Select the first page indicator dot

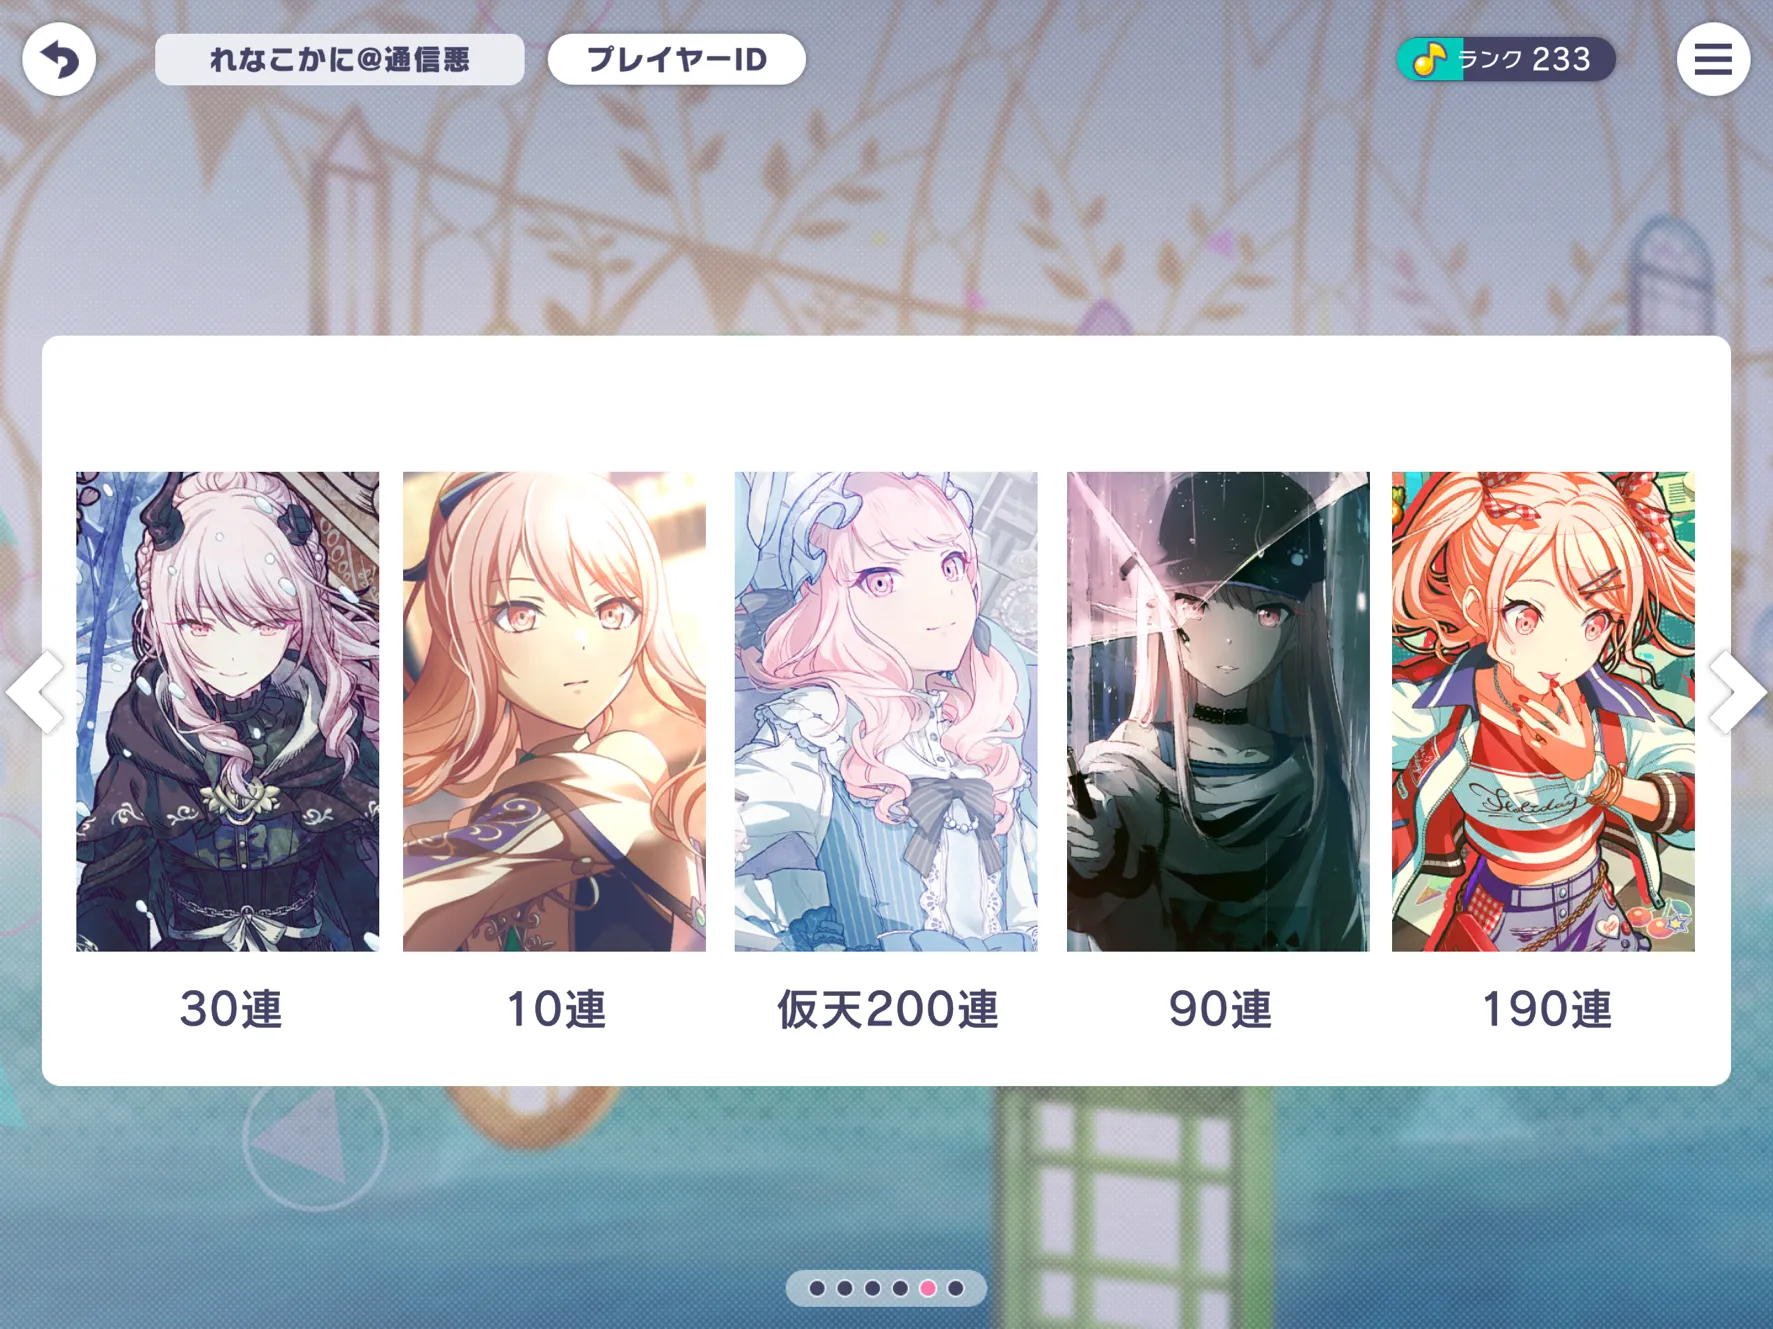[817, 1288]
